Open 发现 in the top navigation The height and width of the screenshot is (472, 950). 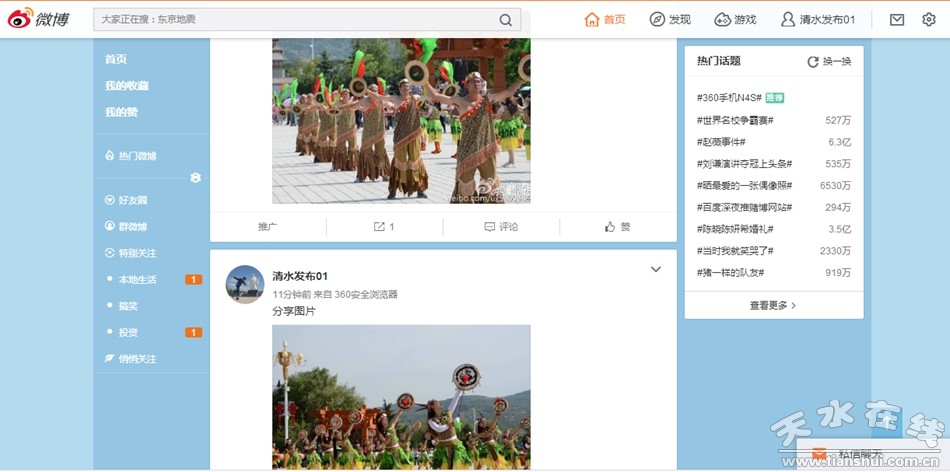670,19
